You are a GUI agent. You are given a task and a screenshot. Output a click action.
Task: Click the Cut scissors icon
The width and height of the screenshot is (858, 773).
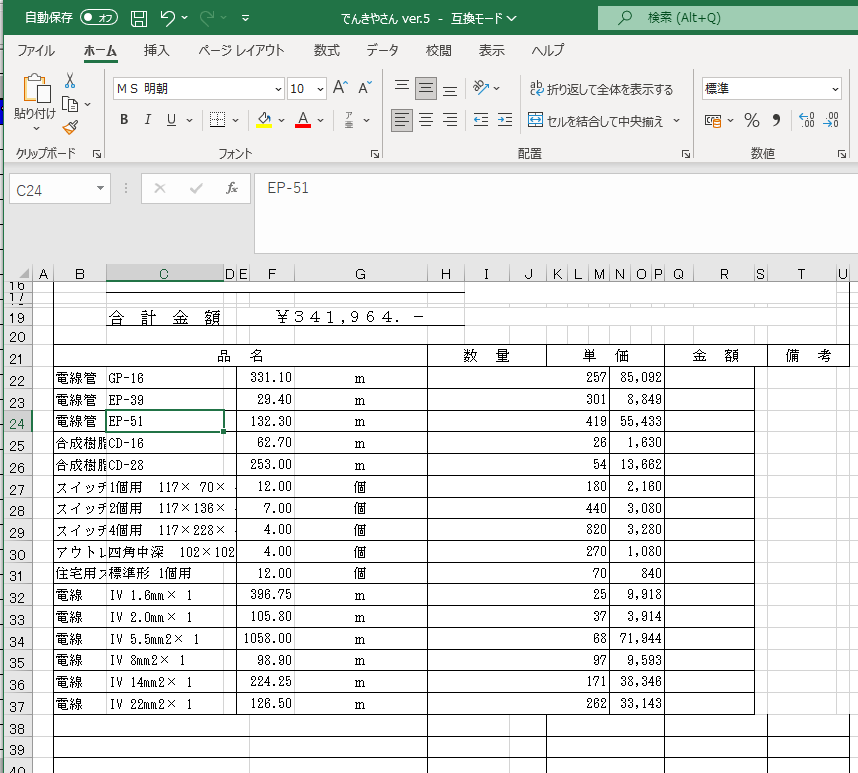click(70, 81)
